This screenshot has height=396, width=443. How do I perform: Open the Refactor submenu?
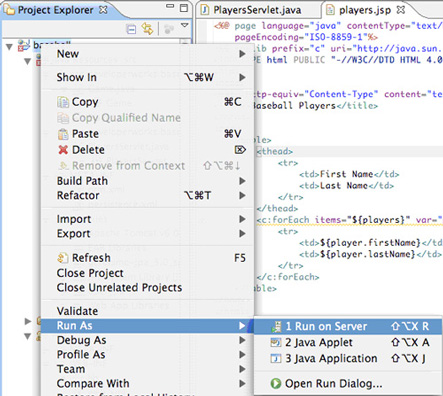(147, 195)
